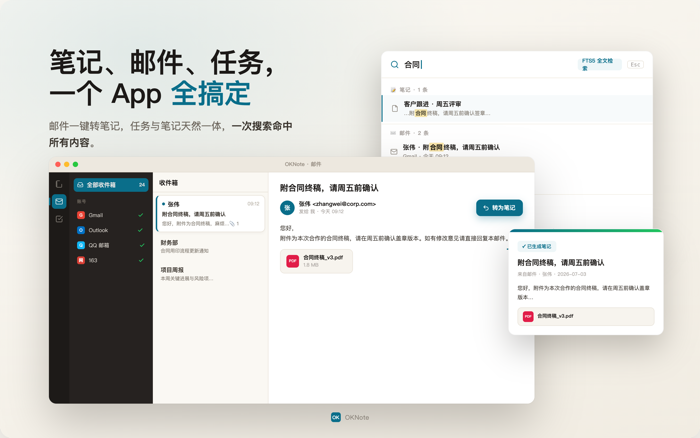Click the inbox tray icon beside 全部收件箱
The width and height of the screenshot is (700, 438).
pyautogui.click(x=80, y=185)
